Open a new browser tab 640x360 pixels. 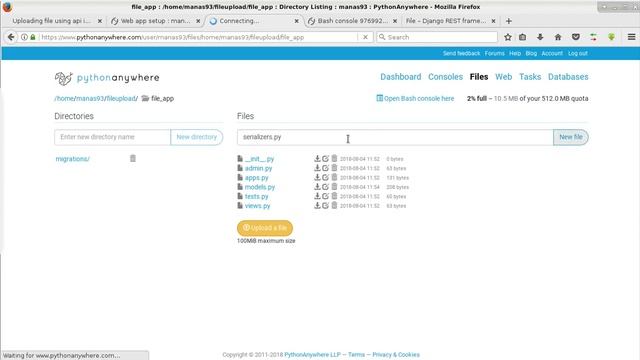(509, 21)
